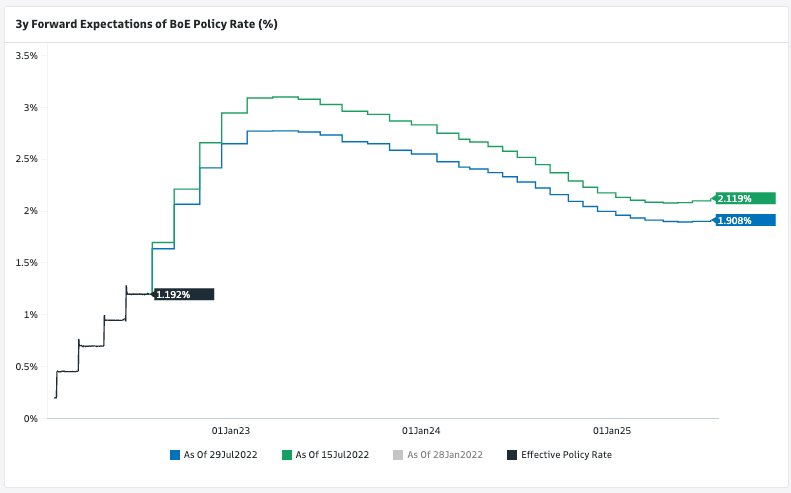Click the 0.5% y-axis label

click(x=27, y=366)
